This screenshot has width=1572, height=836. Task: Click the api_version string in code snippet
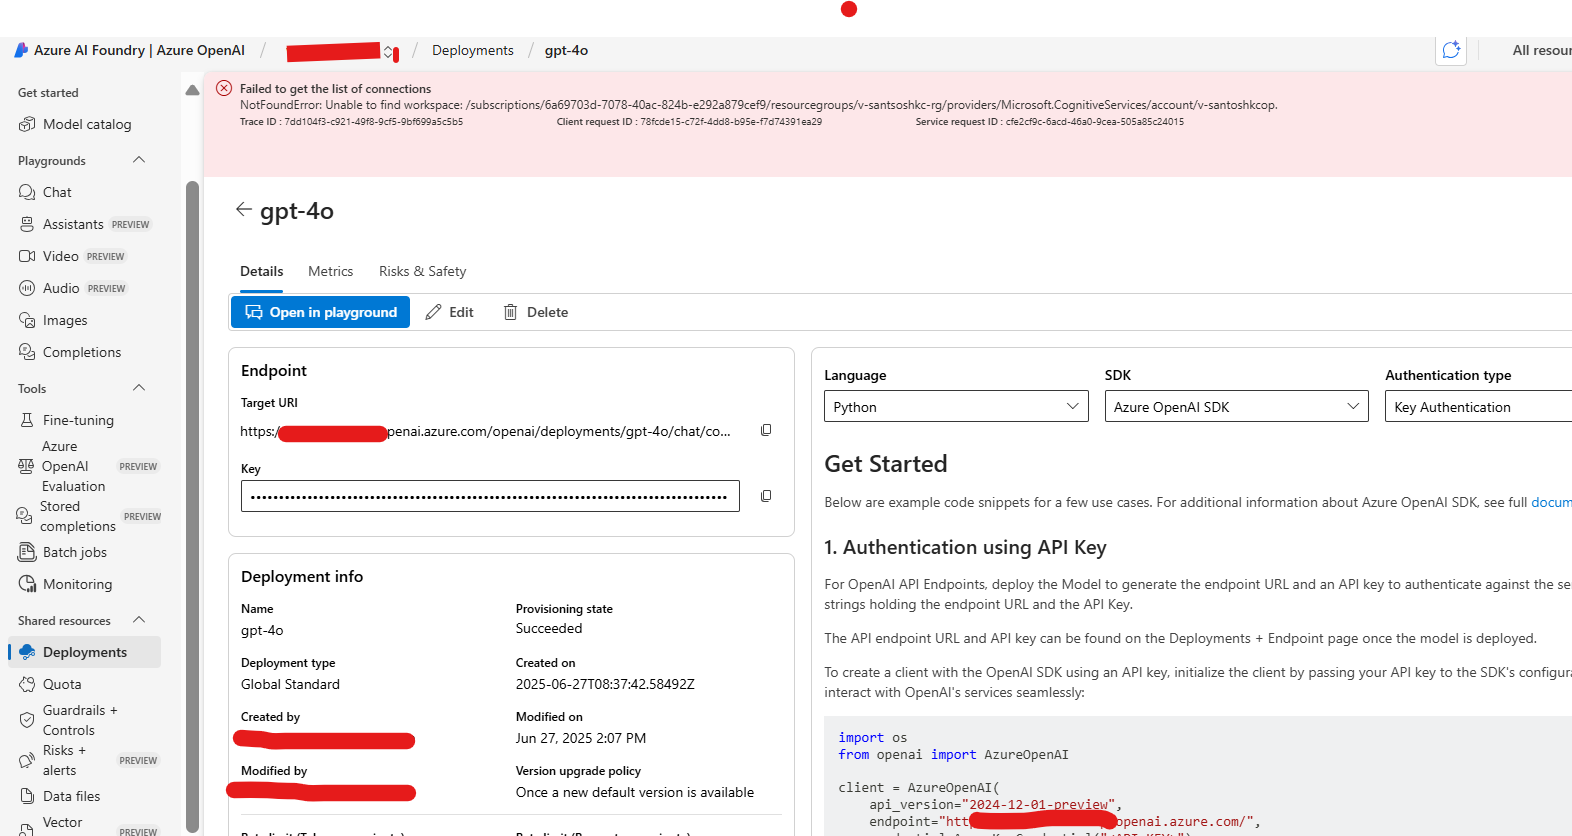pos(1038,804)
